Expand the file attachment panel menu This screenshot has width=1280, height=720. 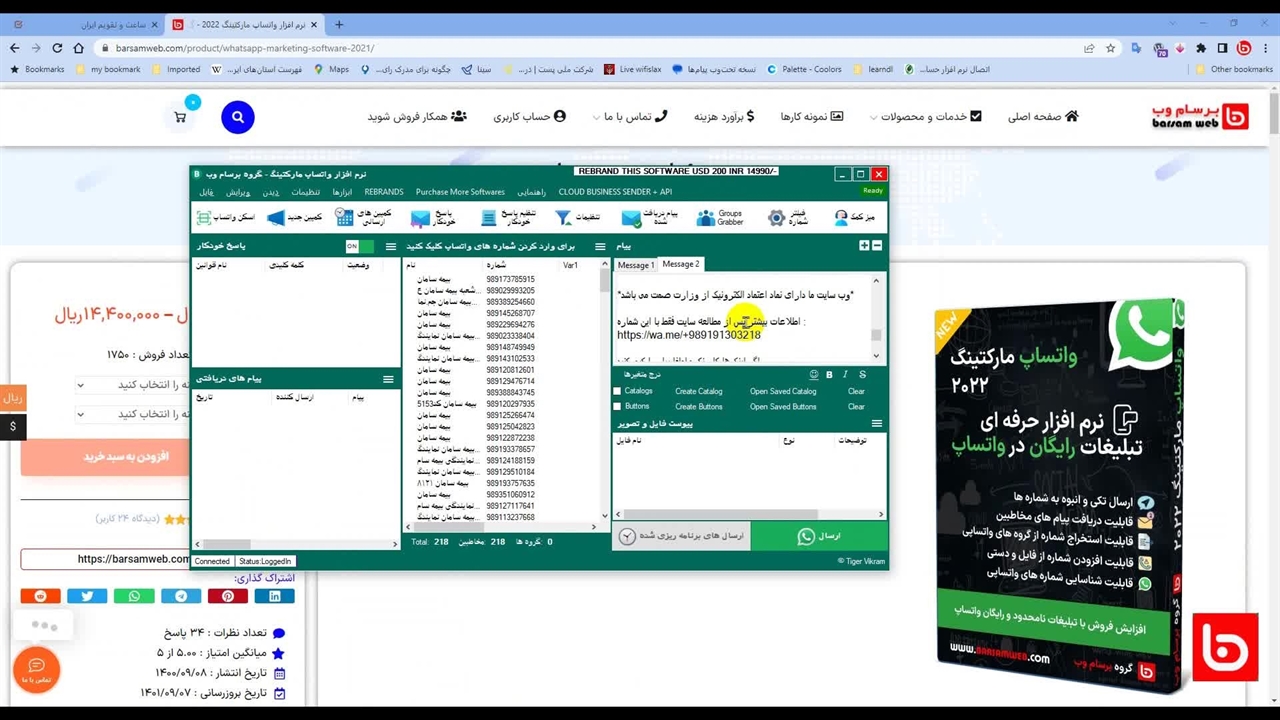coord(876,424)
